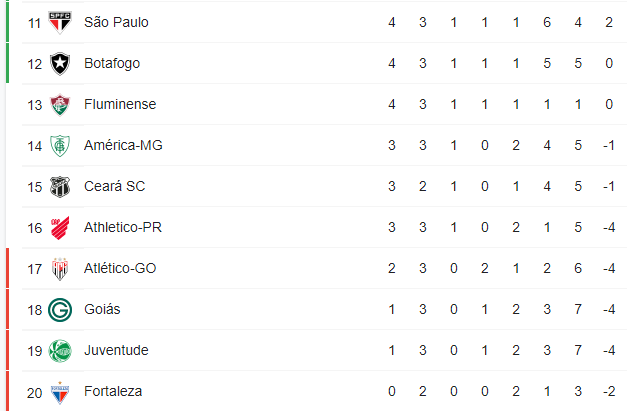Click the São Paulo club crest
Screen dimensions: 627x411
[60, 23]
